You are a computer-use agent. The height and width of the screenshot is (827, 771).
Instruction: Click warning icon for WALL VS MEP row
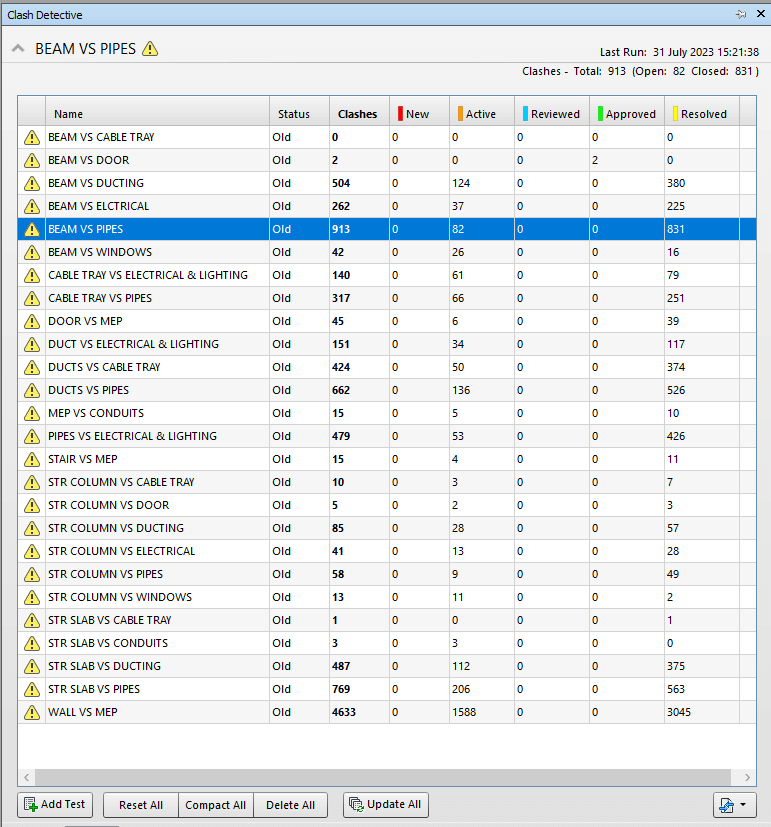(32, 713)
